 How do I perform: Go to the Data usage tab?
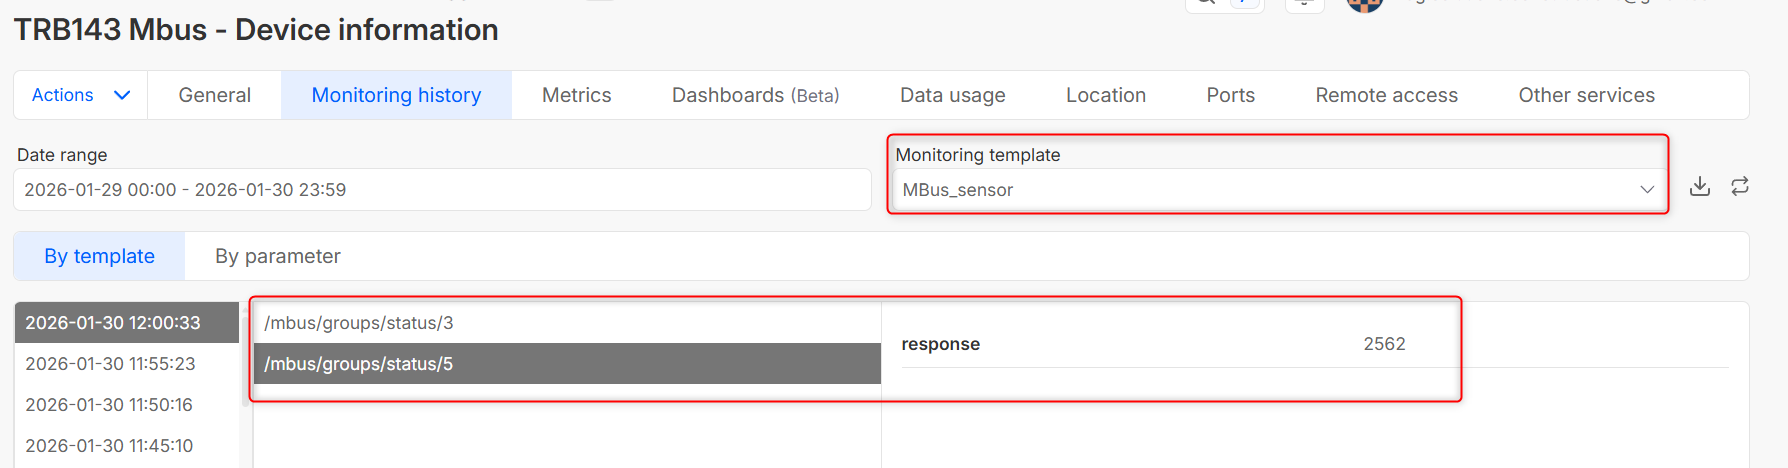coord(952,95)
